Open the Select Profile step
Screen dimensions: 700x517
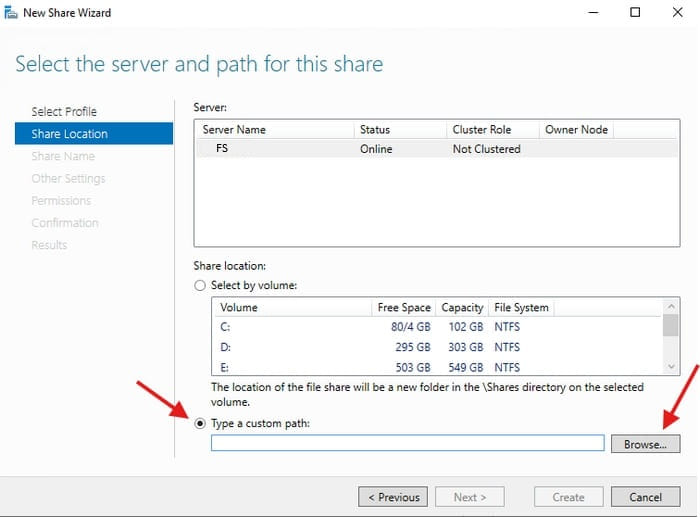tap(64, 112)
